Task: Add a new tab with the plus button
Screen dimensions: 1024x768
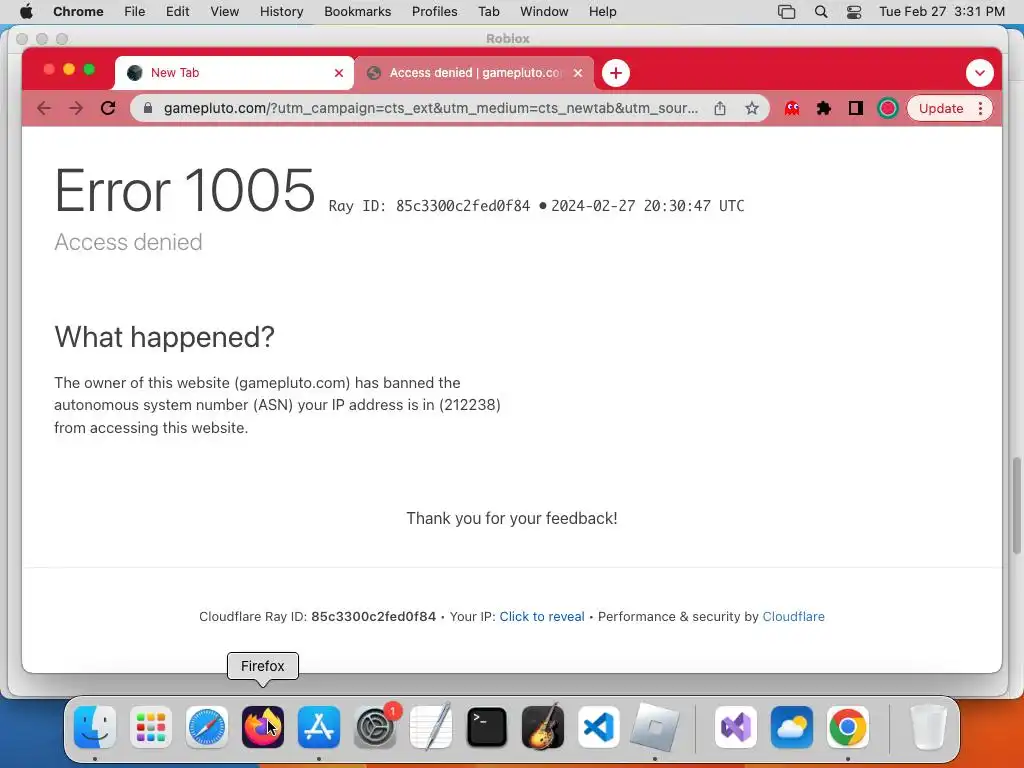Action: [615, 73]
